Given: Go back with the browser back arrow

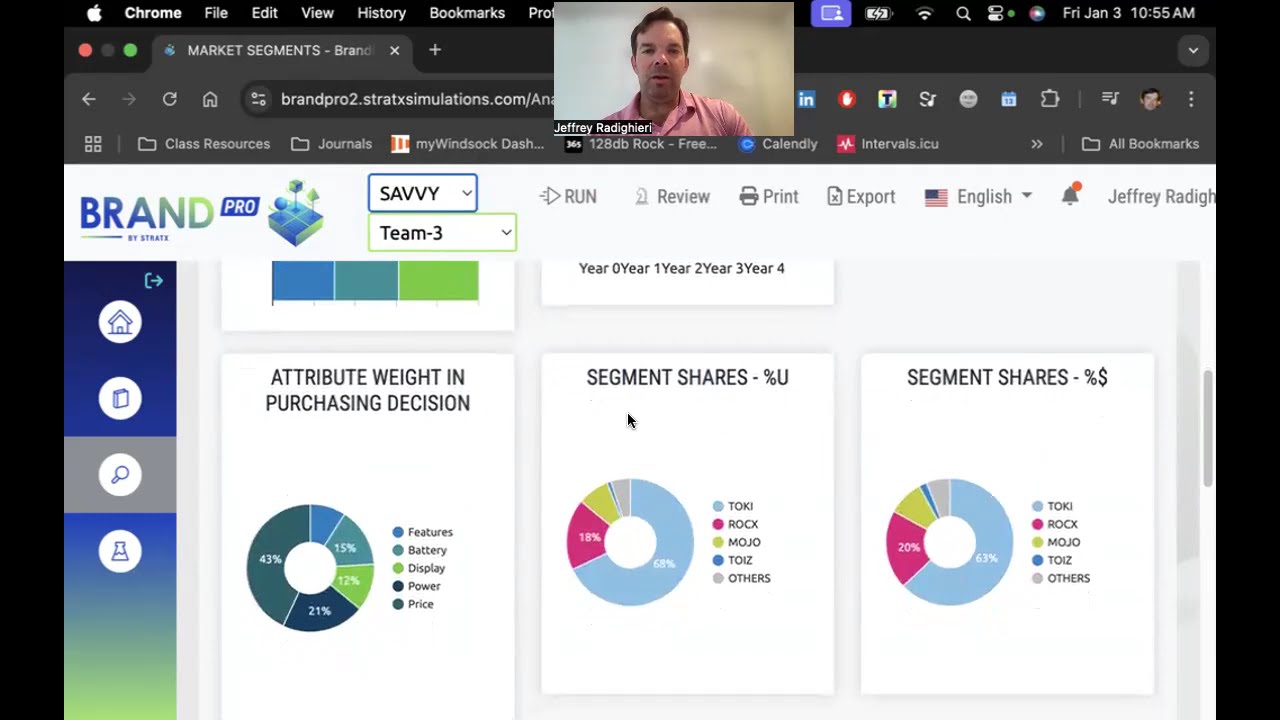Looking at the screenshot, I should 89,99.
